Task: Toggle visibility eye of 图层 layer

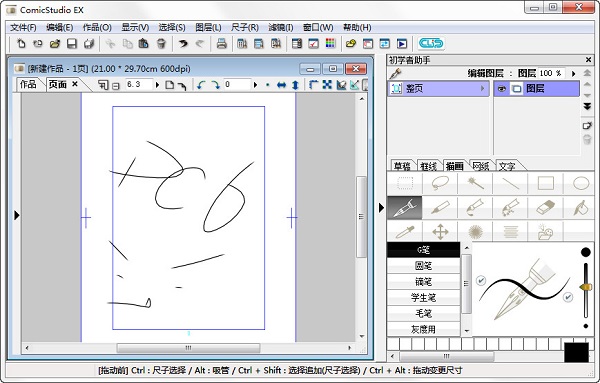Action: pyautogui.click(x=501, y=89)
